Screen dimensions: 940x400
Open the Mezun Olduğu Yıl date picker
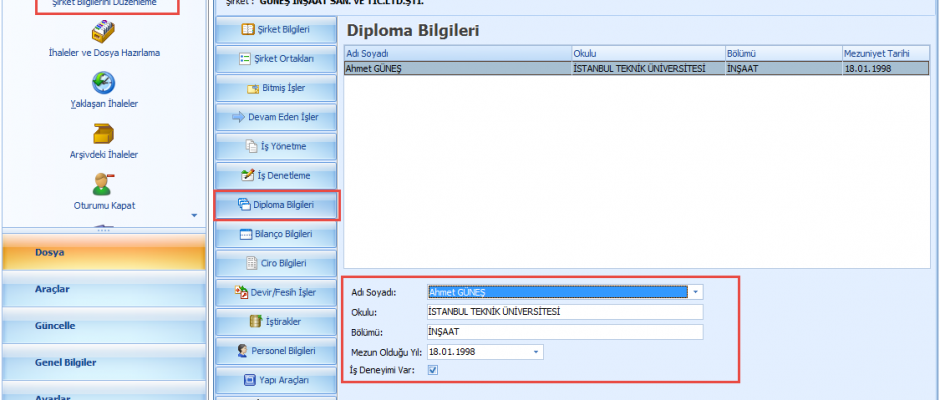[536, 352]
